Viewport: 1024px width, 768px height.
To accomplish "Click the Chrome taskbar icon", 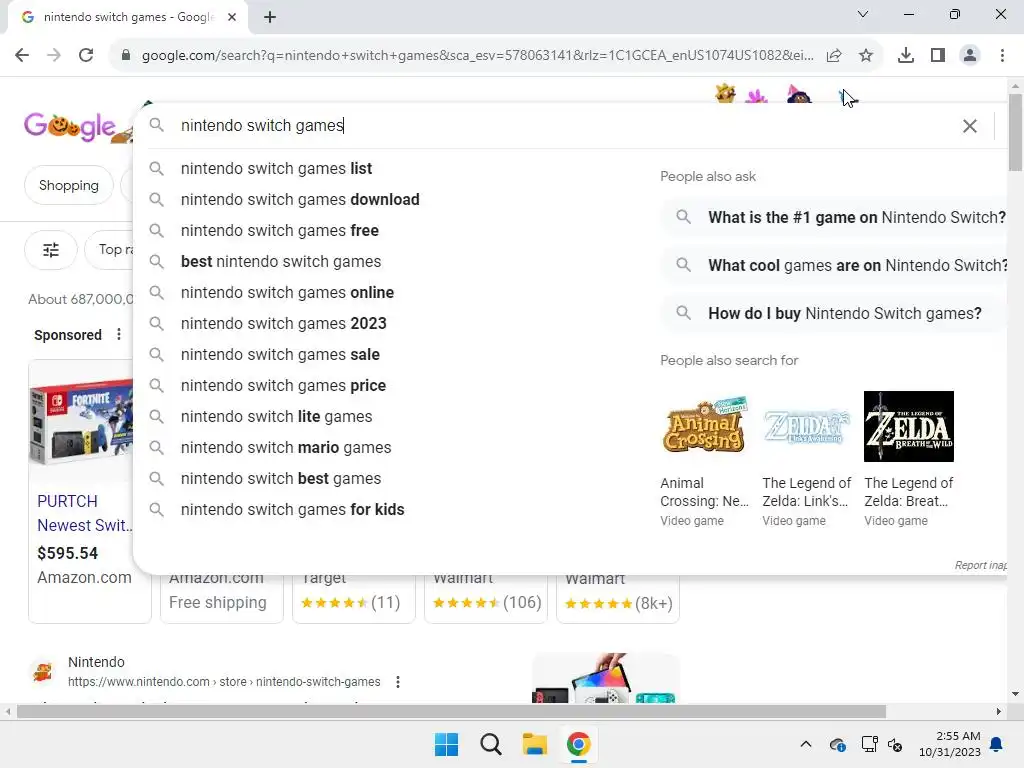I will click(579, 744).
